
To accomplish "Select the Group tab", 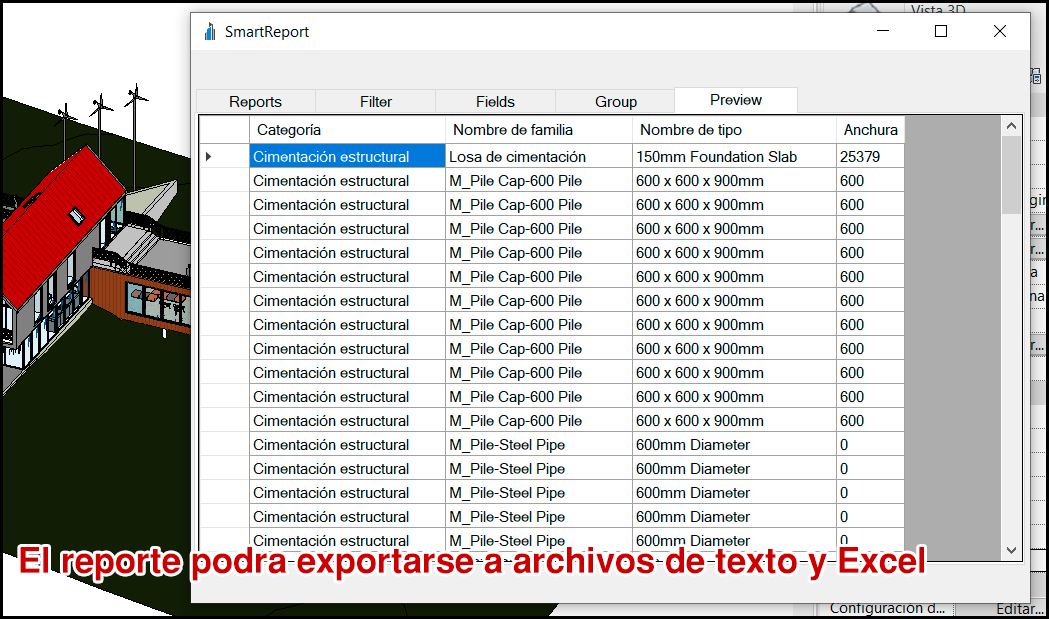I will [615, 102].
